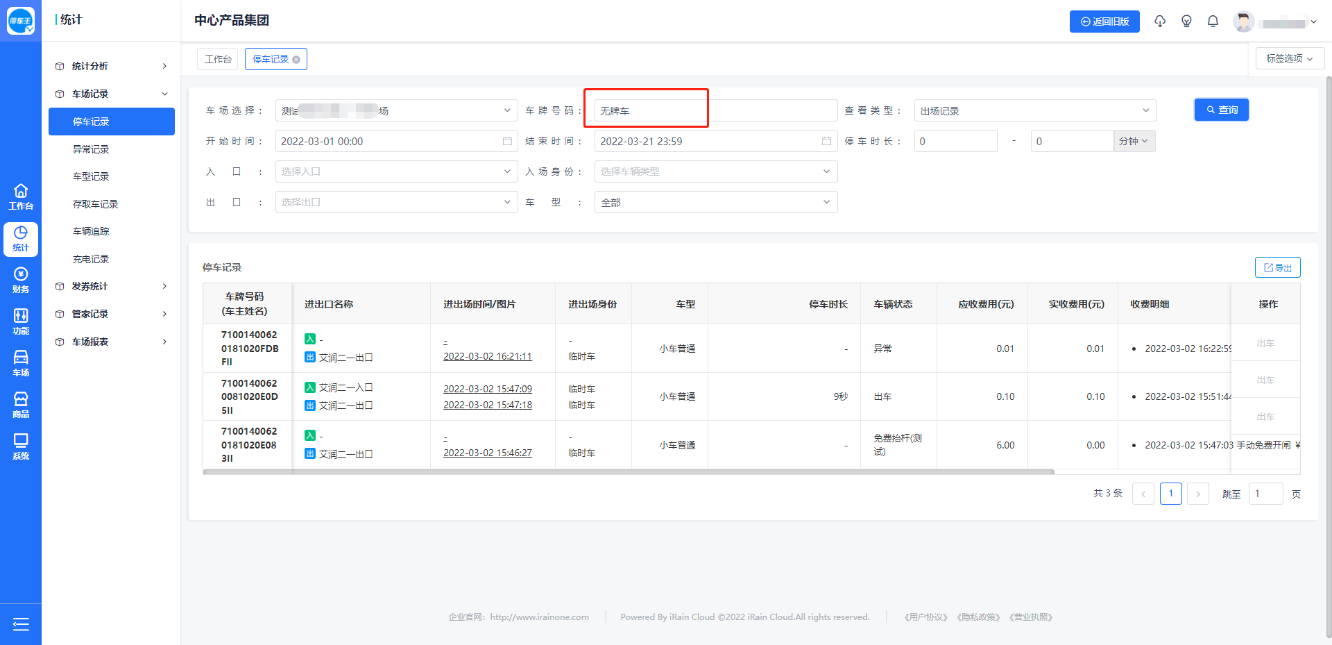Go to 车场 parking lot sidebar icon

pyautogui.click(x=20, y=363)
